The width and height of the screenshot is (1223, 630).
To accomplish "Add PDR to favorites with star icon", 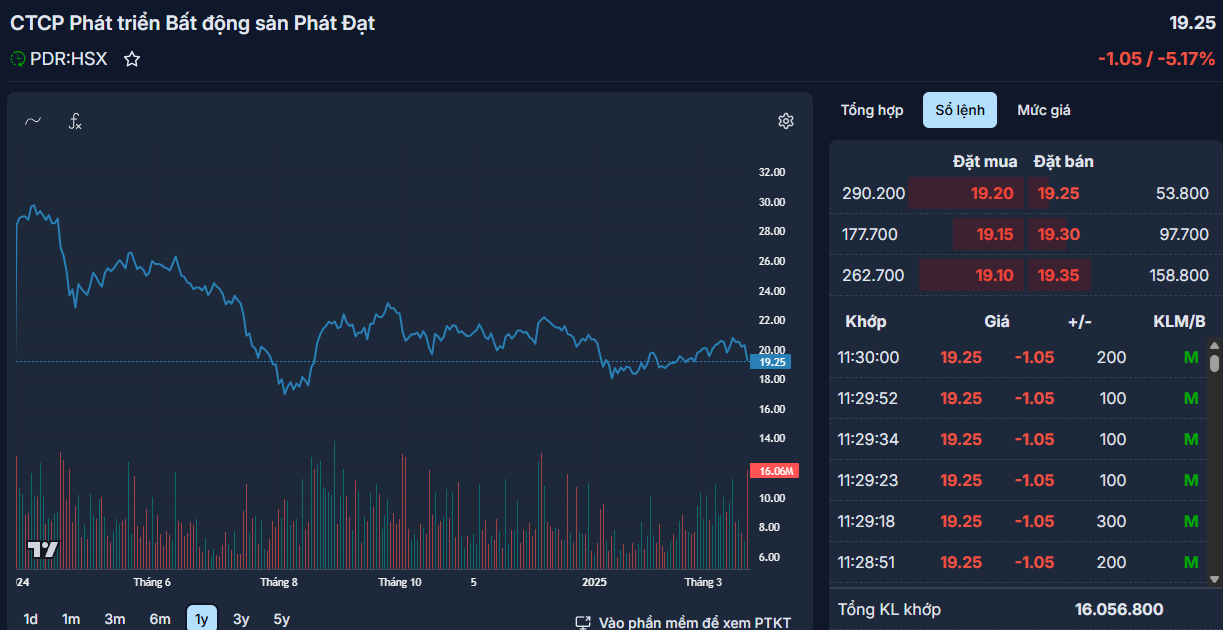I will [132, 59].
